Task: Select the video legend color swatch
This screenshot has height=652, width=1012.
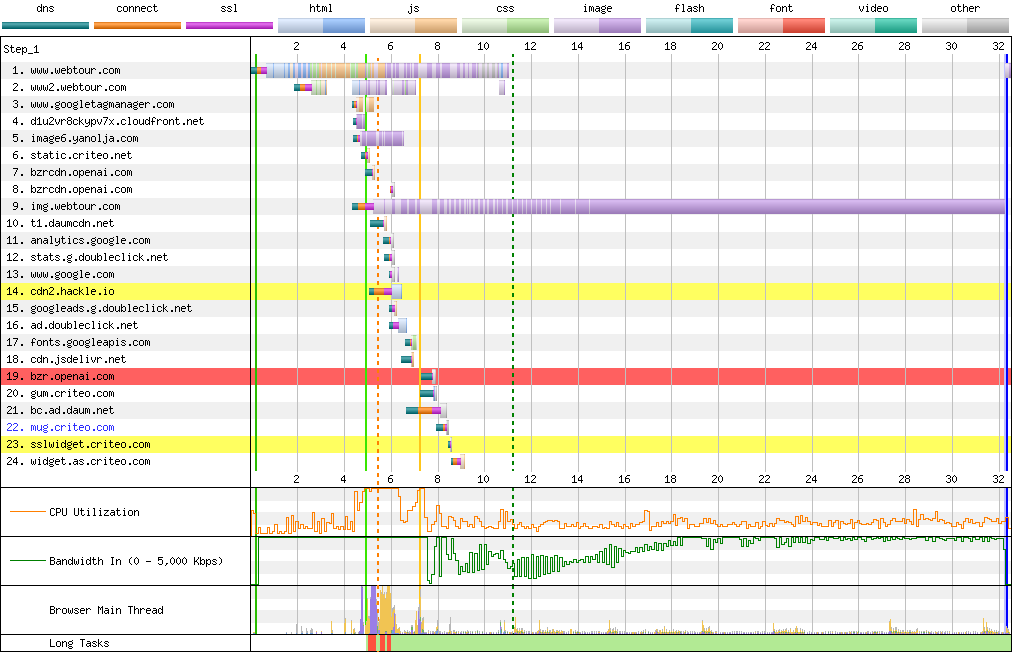Action: point(873,26)
